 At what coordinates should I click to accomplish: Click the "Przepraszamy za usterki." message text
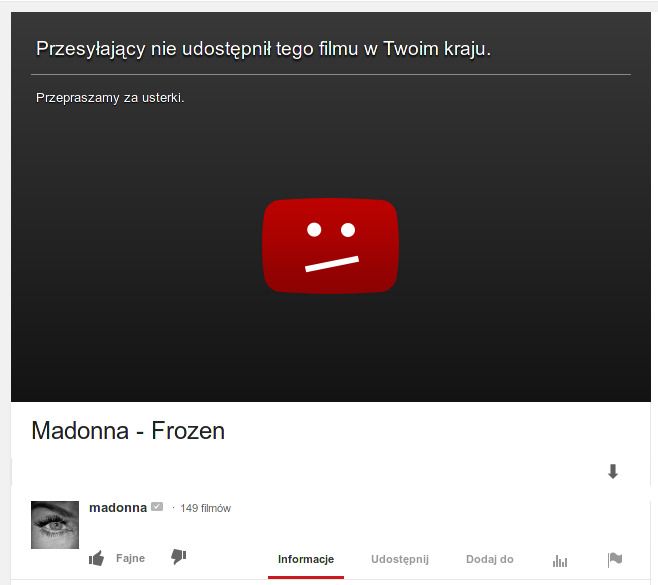pyautogui.click(x=110, y=98)
